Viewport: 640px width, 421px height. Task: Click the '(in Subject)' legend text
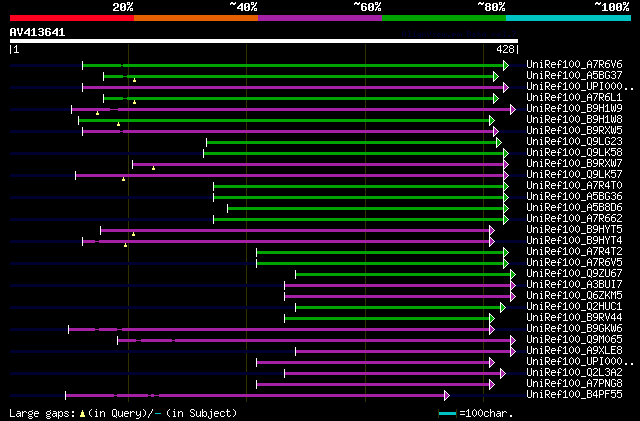point(202,413)
